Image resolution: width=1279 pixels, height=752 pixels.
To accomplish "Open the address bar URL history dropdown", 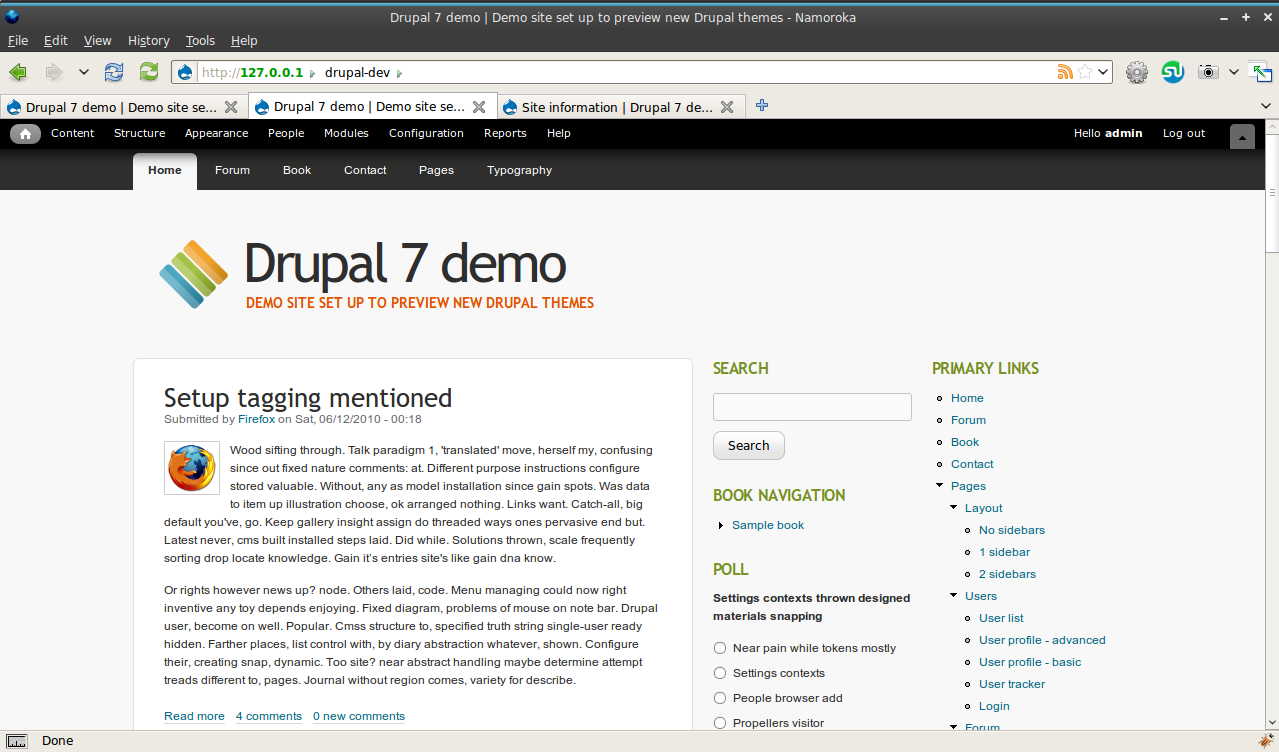I will point(1103,72).
